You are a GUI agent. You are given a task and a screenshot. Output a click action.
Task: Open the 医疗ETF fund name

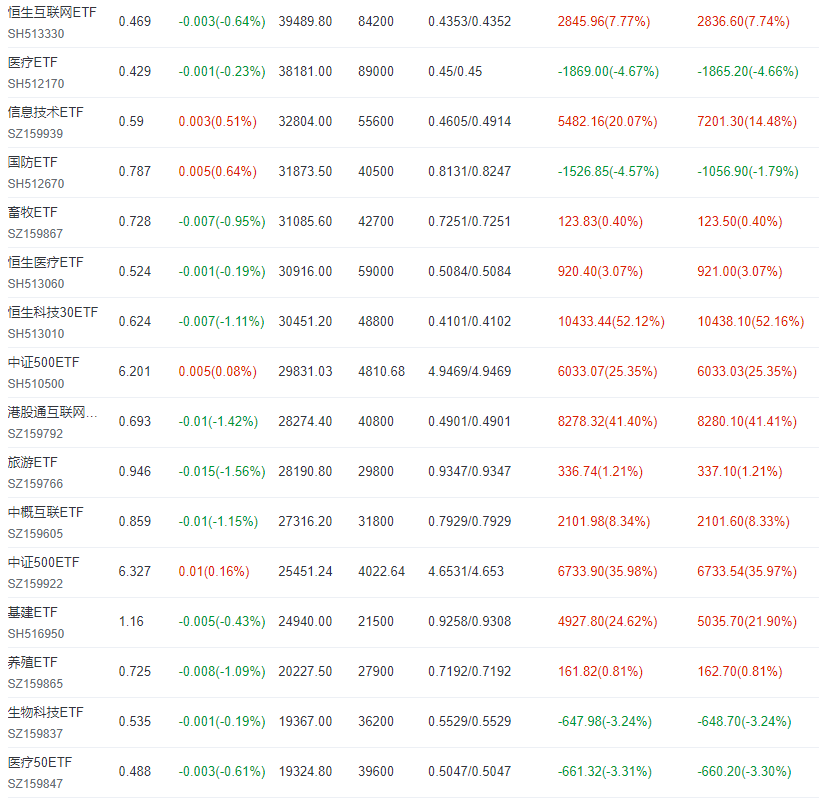(32, 63)
